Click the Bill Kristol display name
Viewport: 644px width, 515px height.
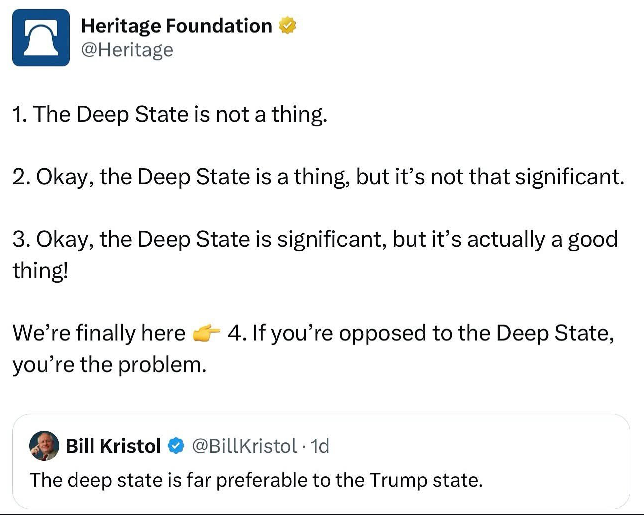pos(112,445)
